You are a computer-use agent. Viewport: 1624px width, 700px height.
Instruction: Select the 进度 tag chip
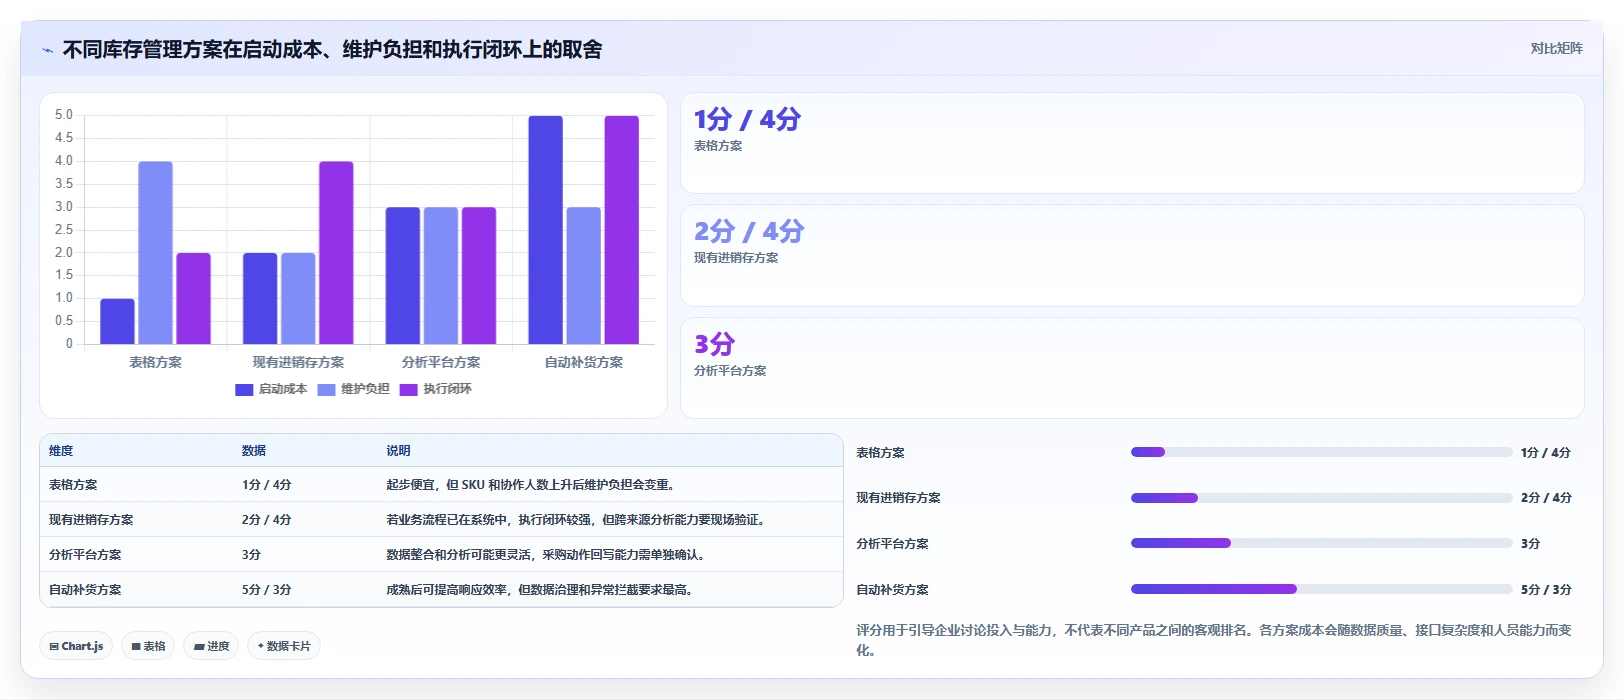[x=211, y=646]
